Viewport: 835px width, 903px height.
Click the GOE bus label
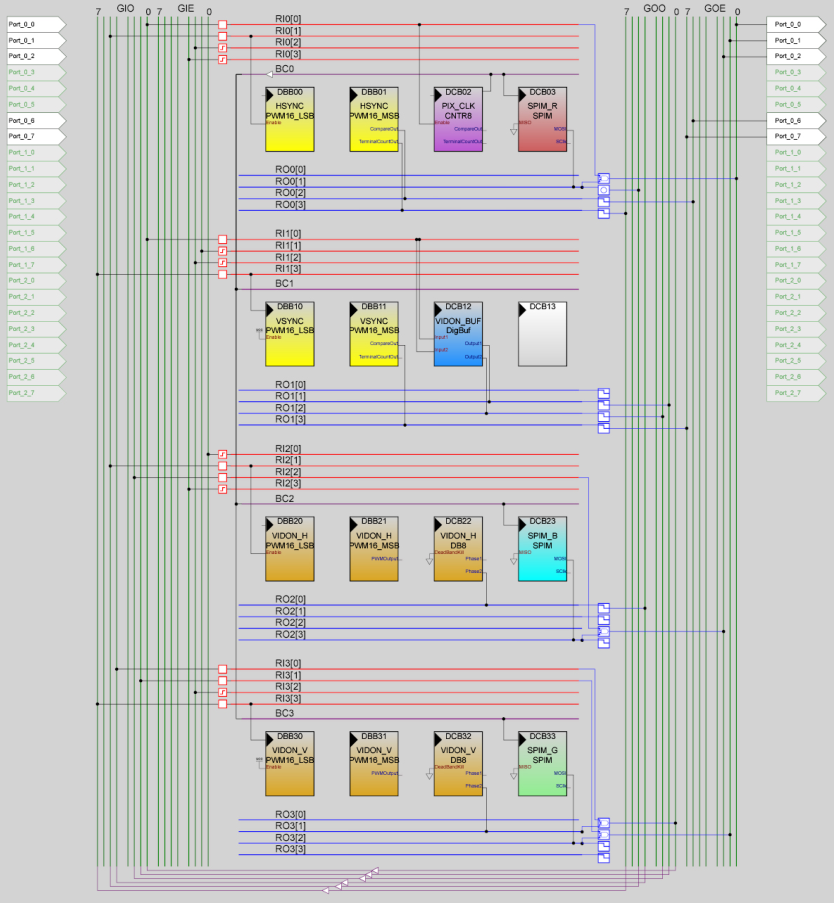715,9
